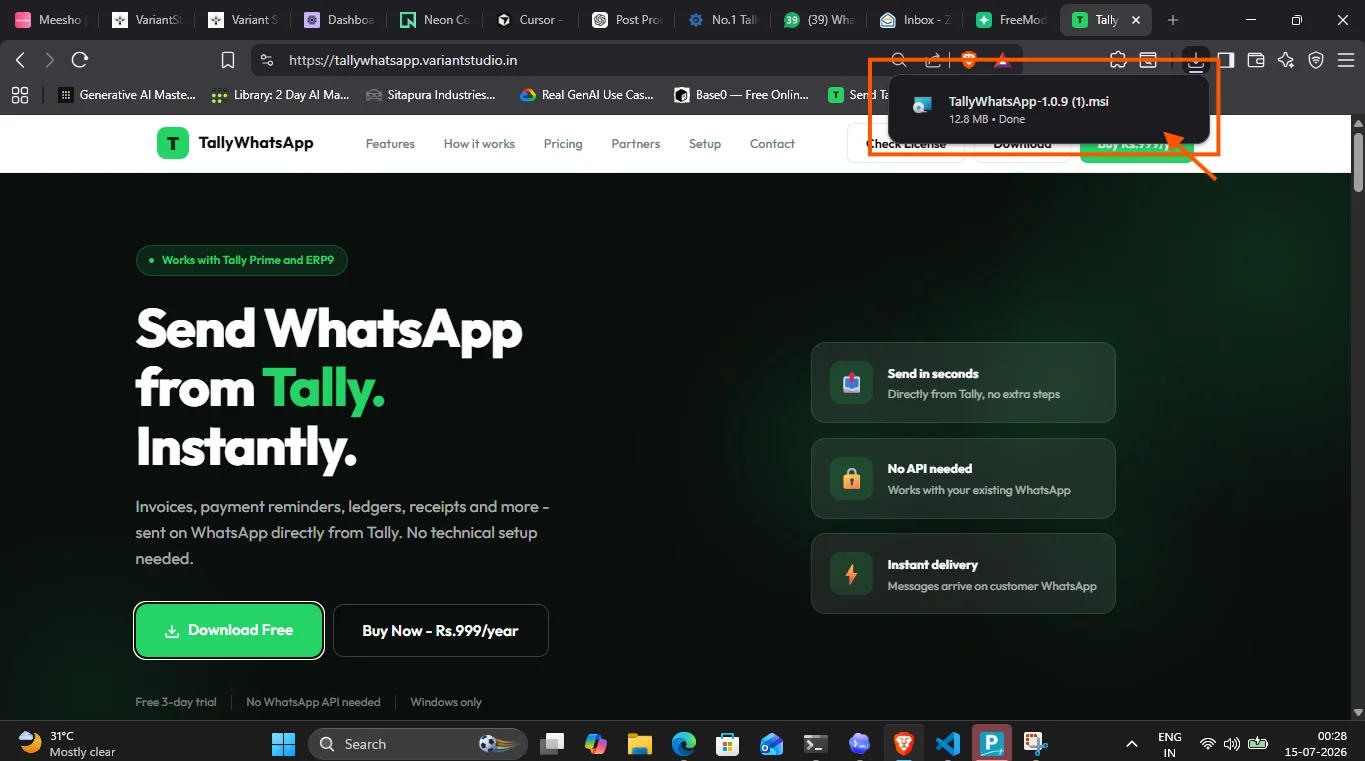This screenshot has height=761, width=1365.
Task: Open How it works nav link
Action: coord(479,144)
